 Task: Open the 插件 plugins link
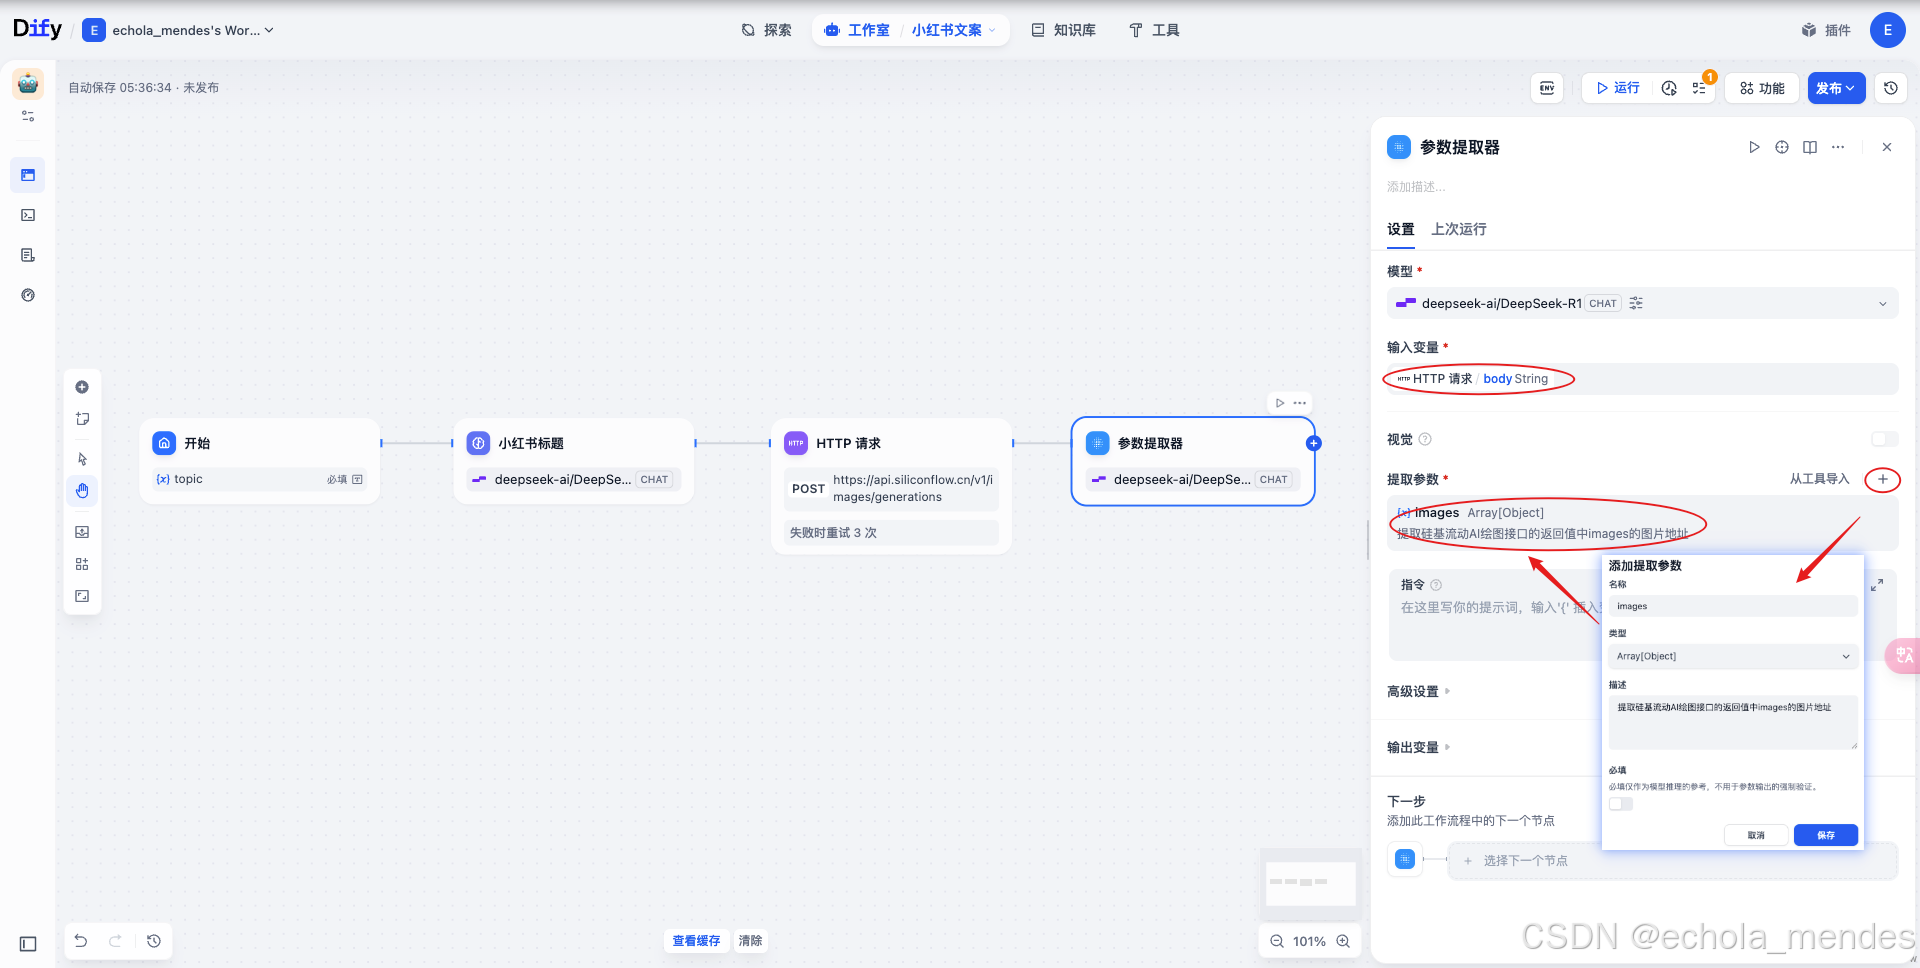pos(1826,30)
